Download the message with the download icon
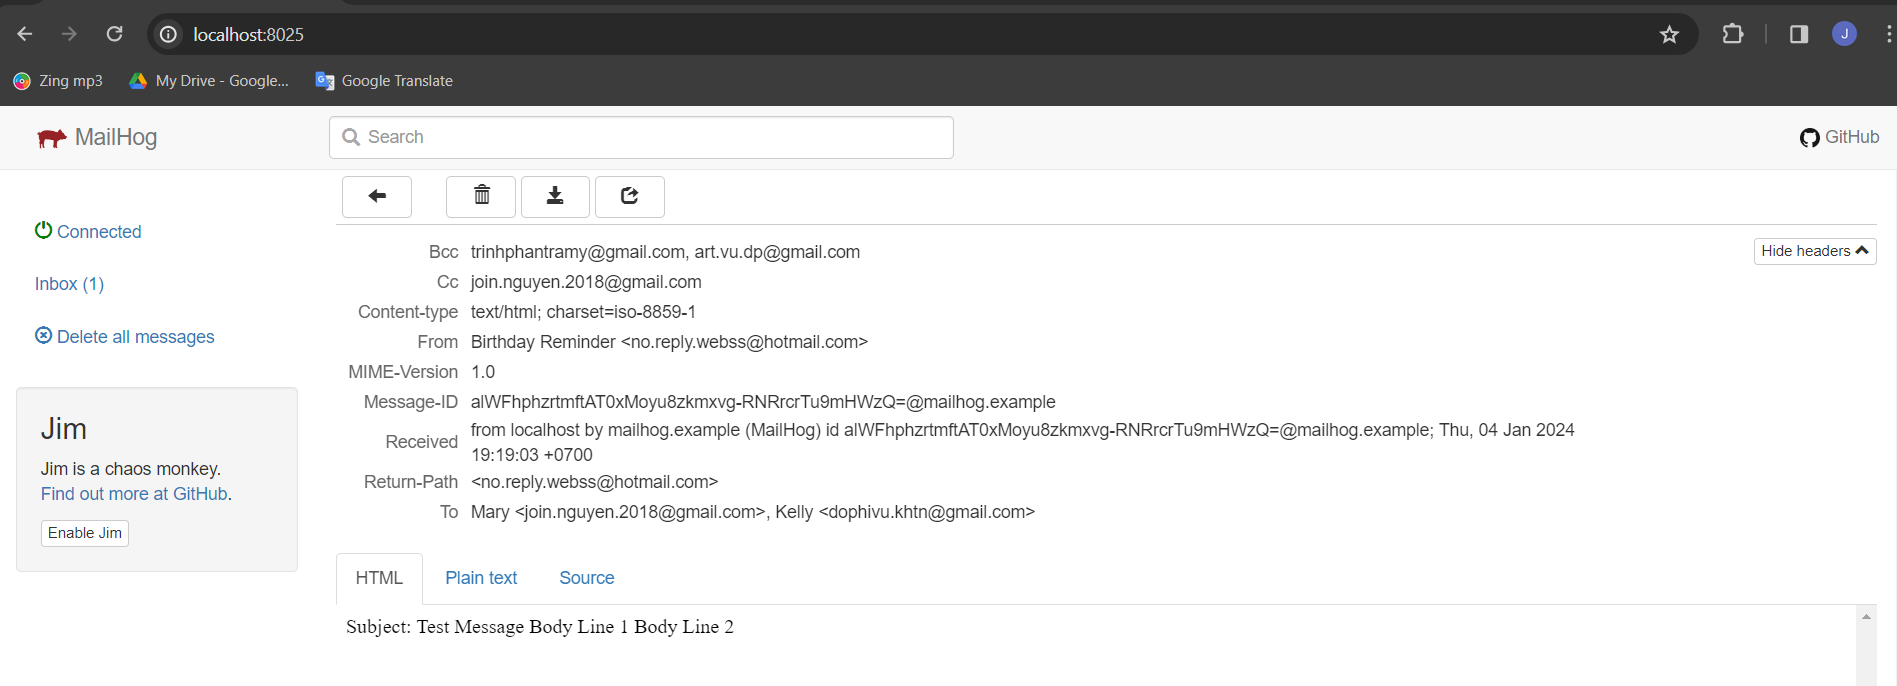1897x686 pixels. click(555, 197)
